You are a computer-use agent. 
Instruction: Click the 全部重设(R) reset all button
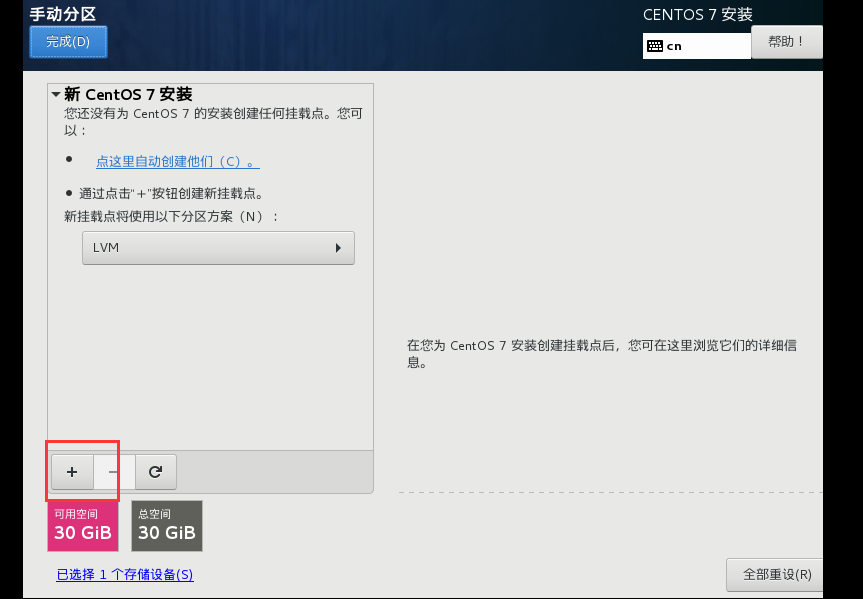point(776,575)
